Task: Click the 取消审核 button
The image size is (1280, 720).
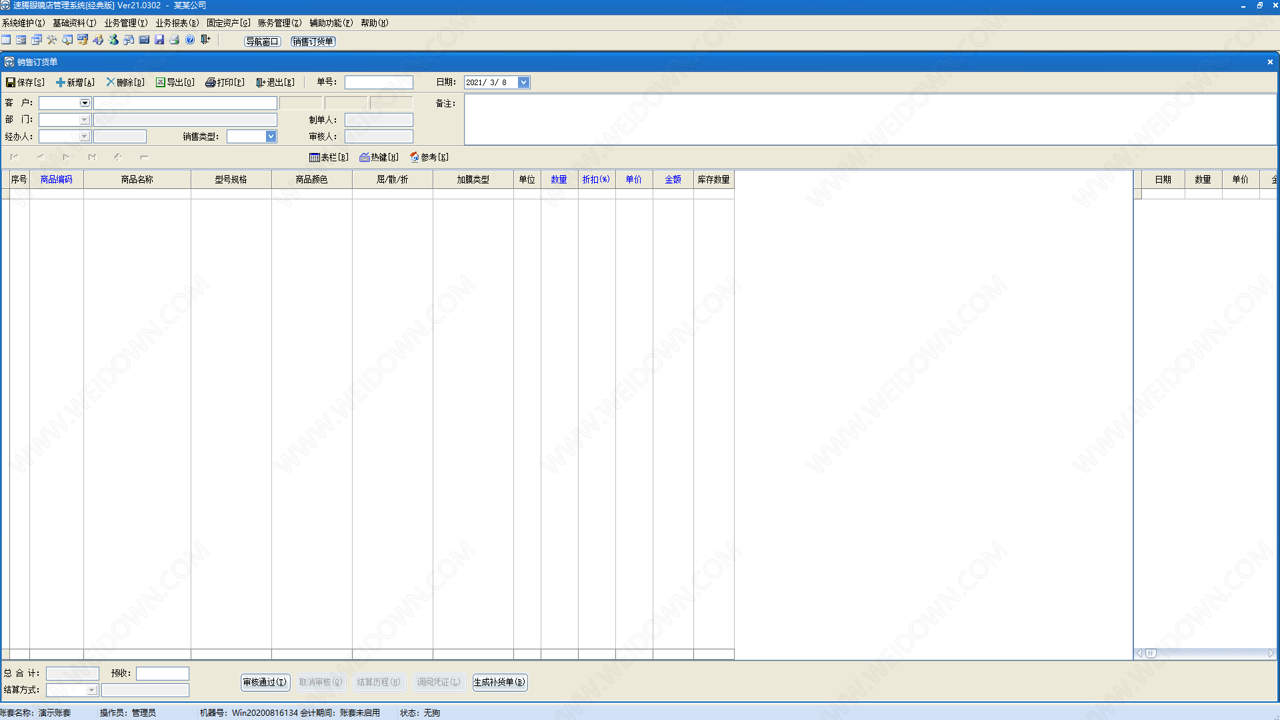Action: pyautogui.click(x=321, y=682)
